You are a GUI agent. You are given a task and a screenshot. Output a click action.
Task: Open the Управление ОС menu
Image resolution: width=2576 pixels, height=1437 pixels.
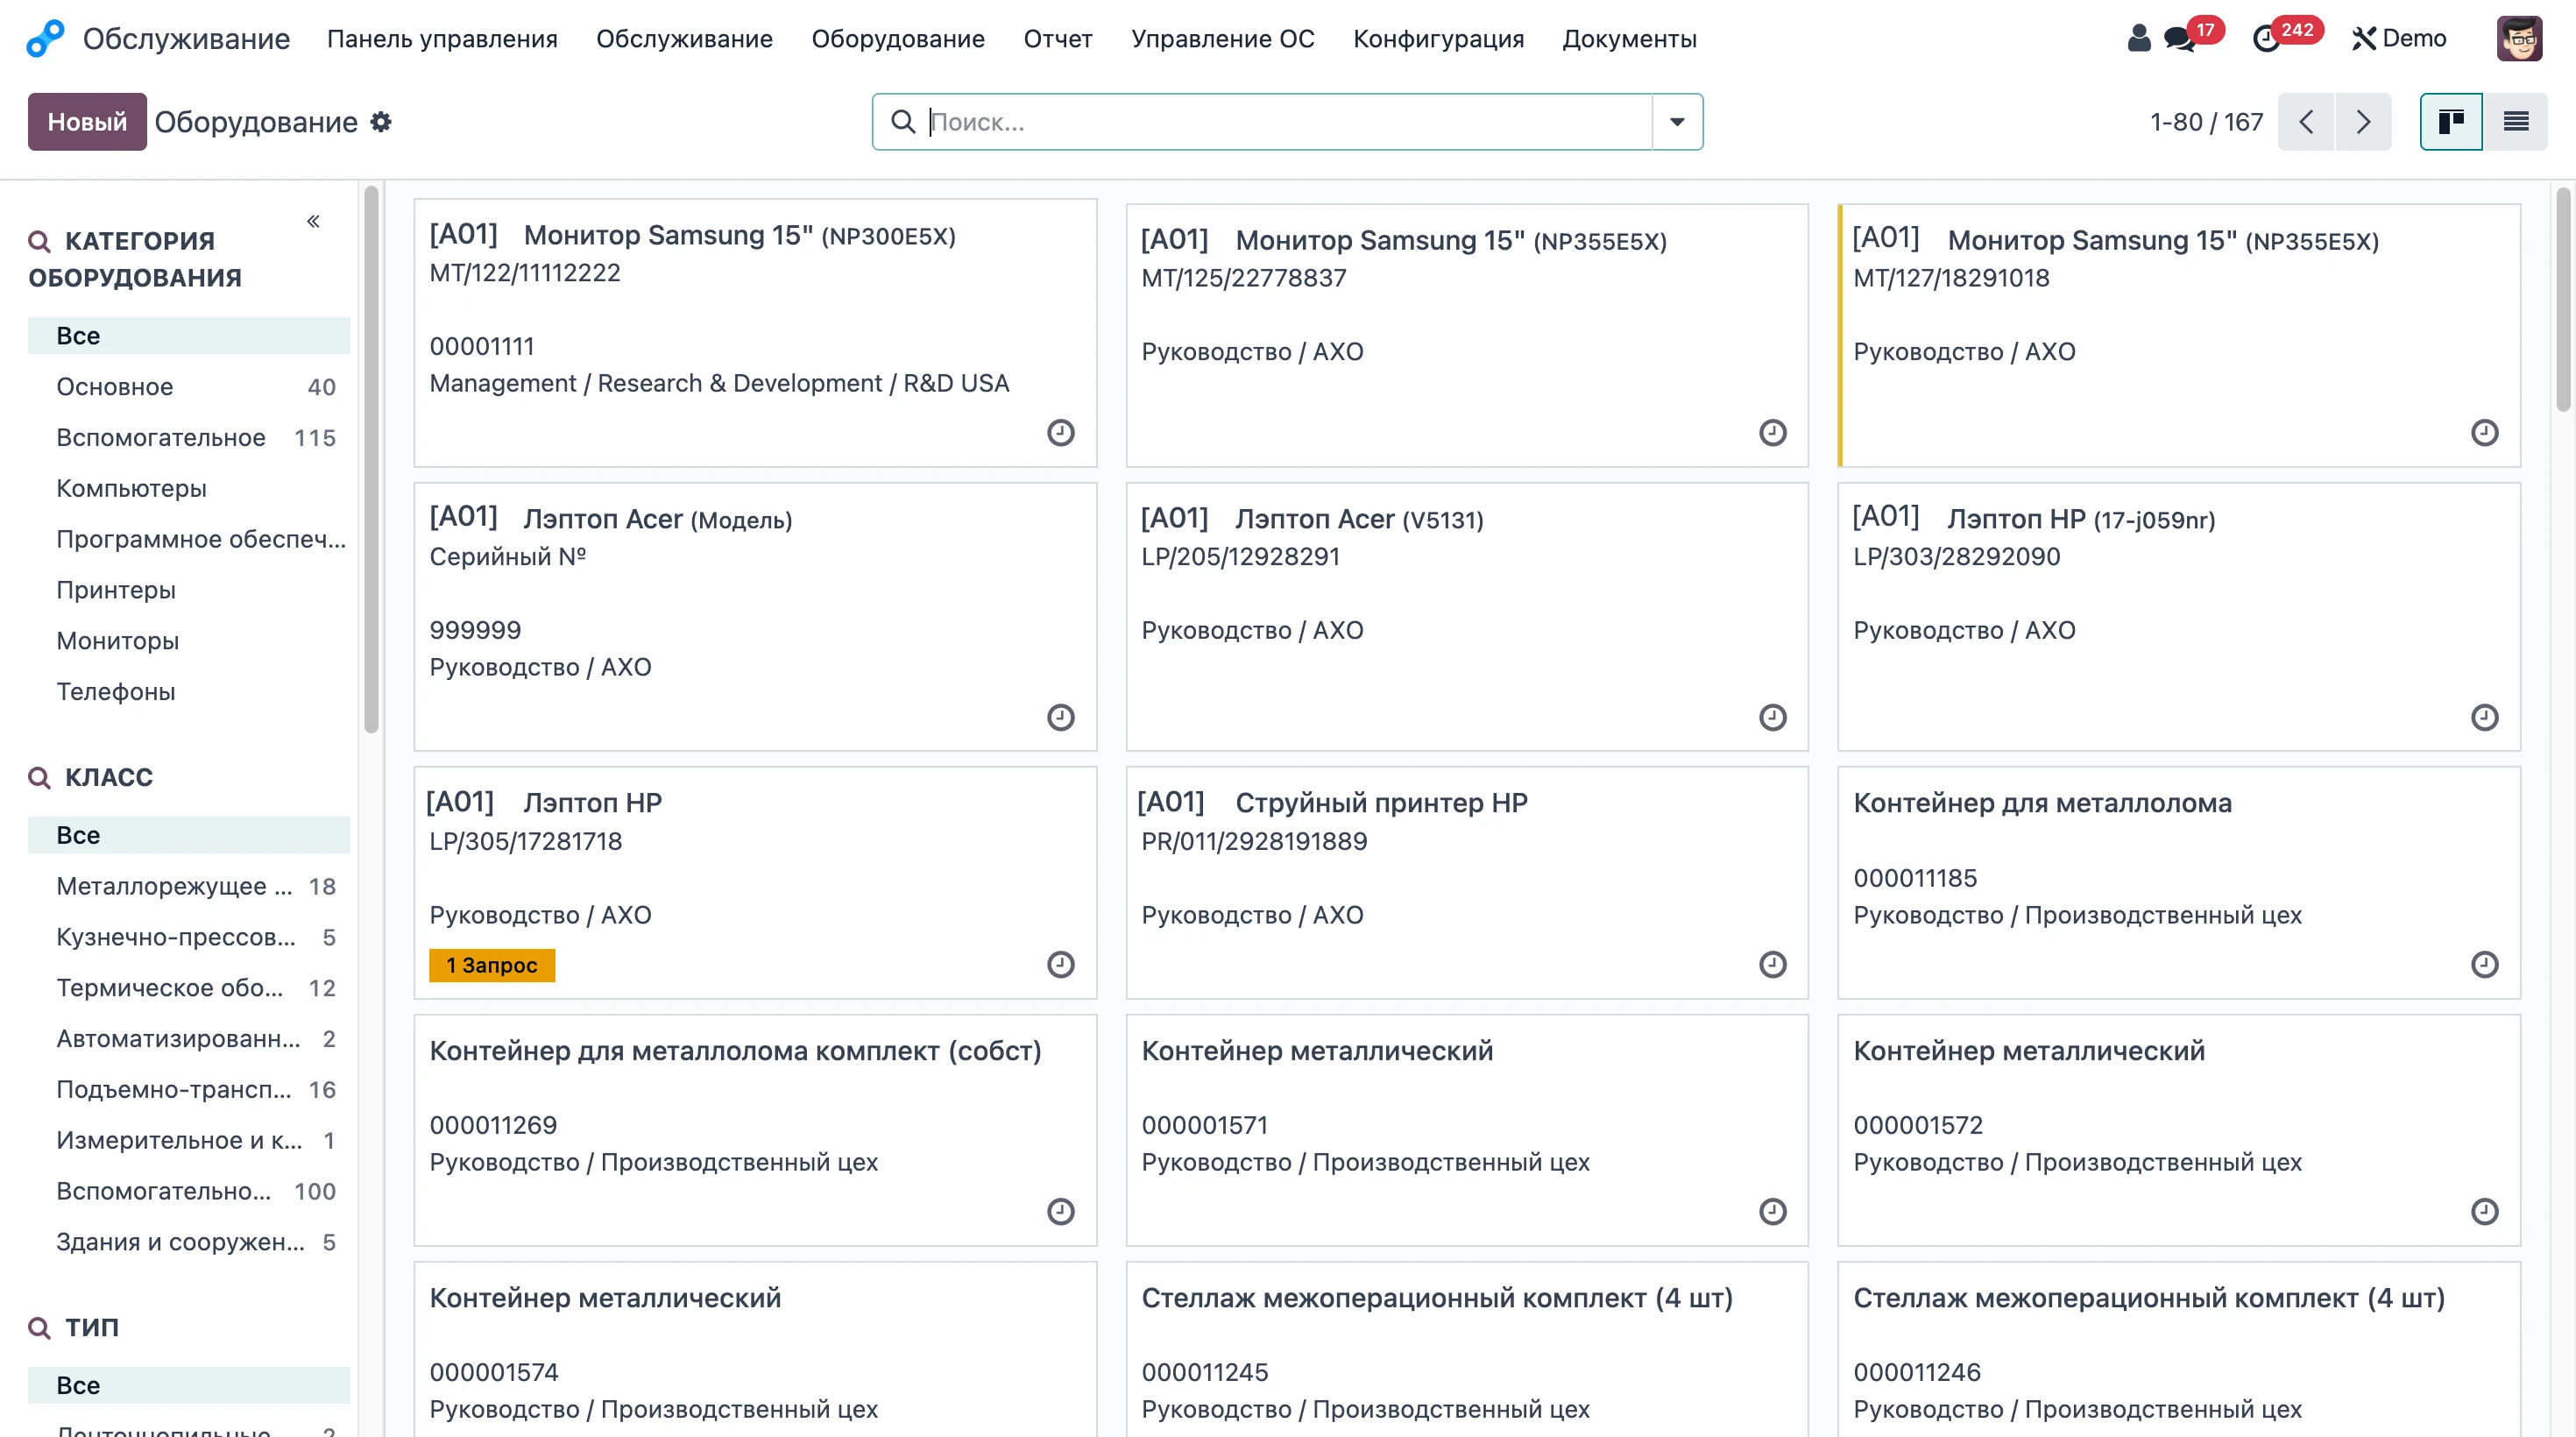point(1222,38)
